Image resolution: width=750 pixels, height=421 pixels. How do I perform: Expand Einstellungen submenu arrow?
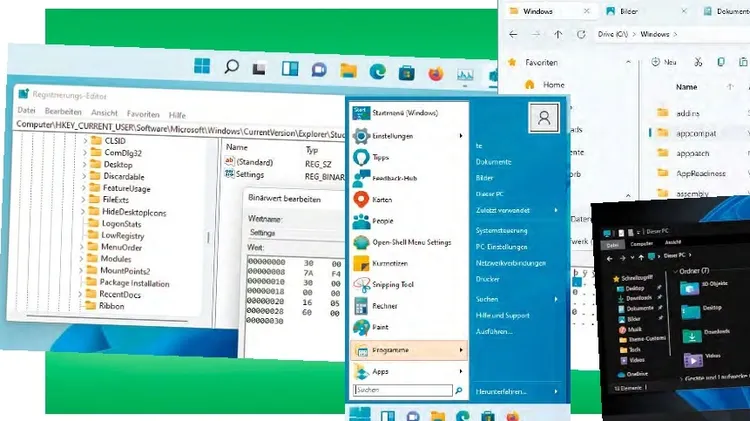coord(461,136)
